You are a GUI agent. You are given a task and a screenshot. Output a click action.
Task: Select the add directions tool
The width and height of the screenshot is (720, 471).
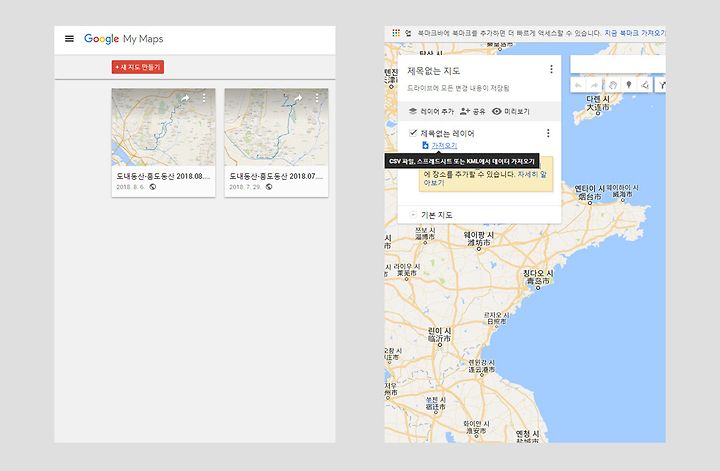click(x=661, y=85)
